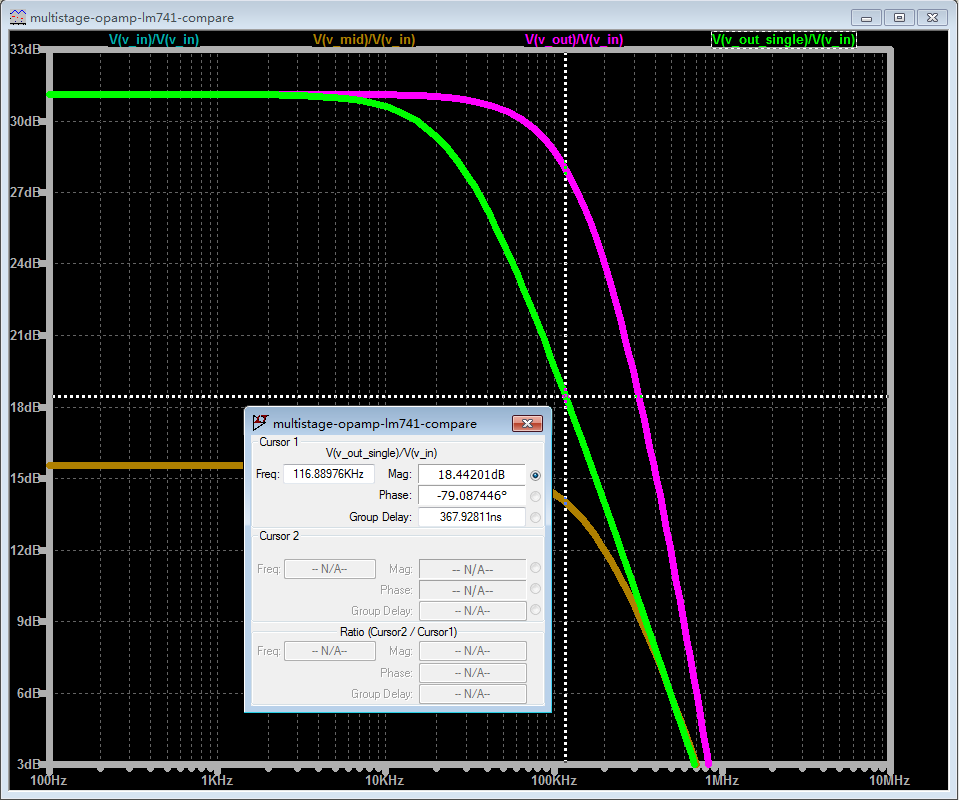Viewport: 960px width, 800px height.
Task: Click the highlighted V(v_out_single)/V(v_in) trace label
Action: tap(783, 40)
